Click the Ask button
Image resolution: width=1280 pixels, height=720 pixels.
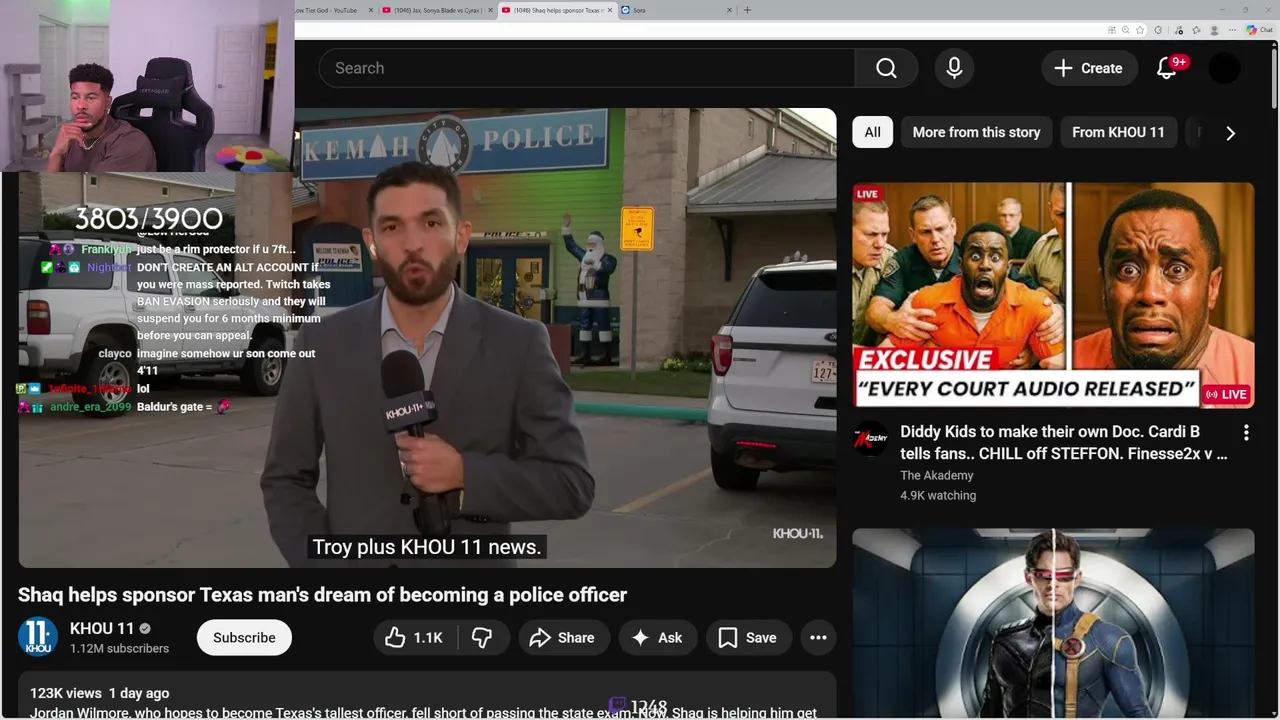(657, 638)
